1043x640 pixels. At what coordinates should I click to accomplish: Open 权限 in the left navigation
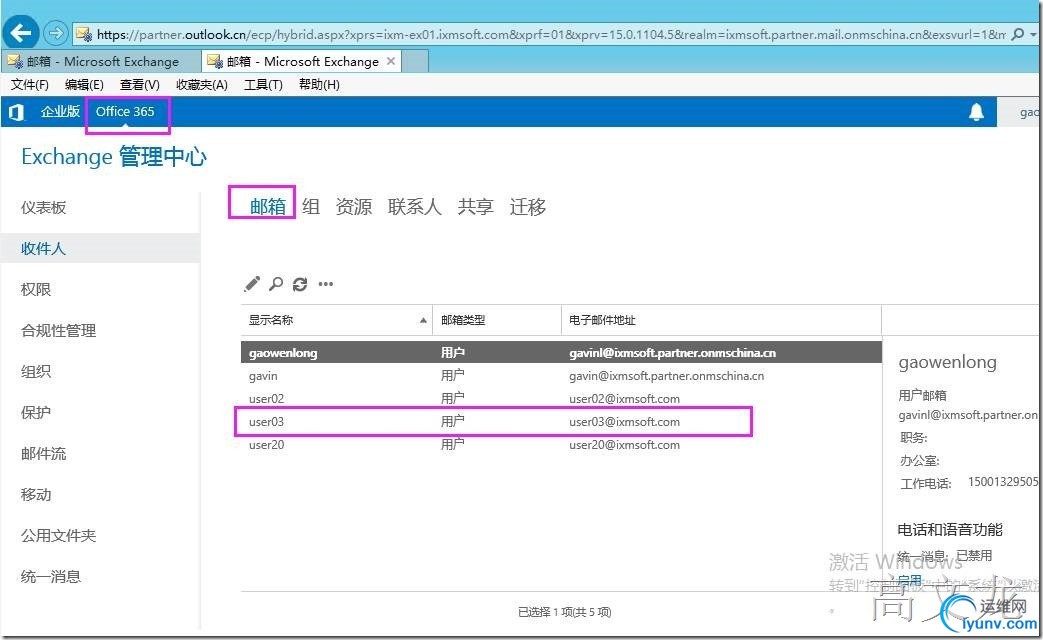click(x=36, y=289)
